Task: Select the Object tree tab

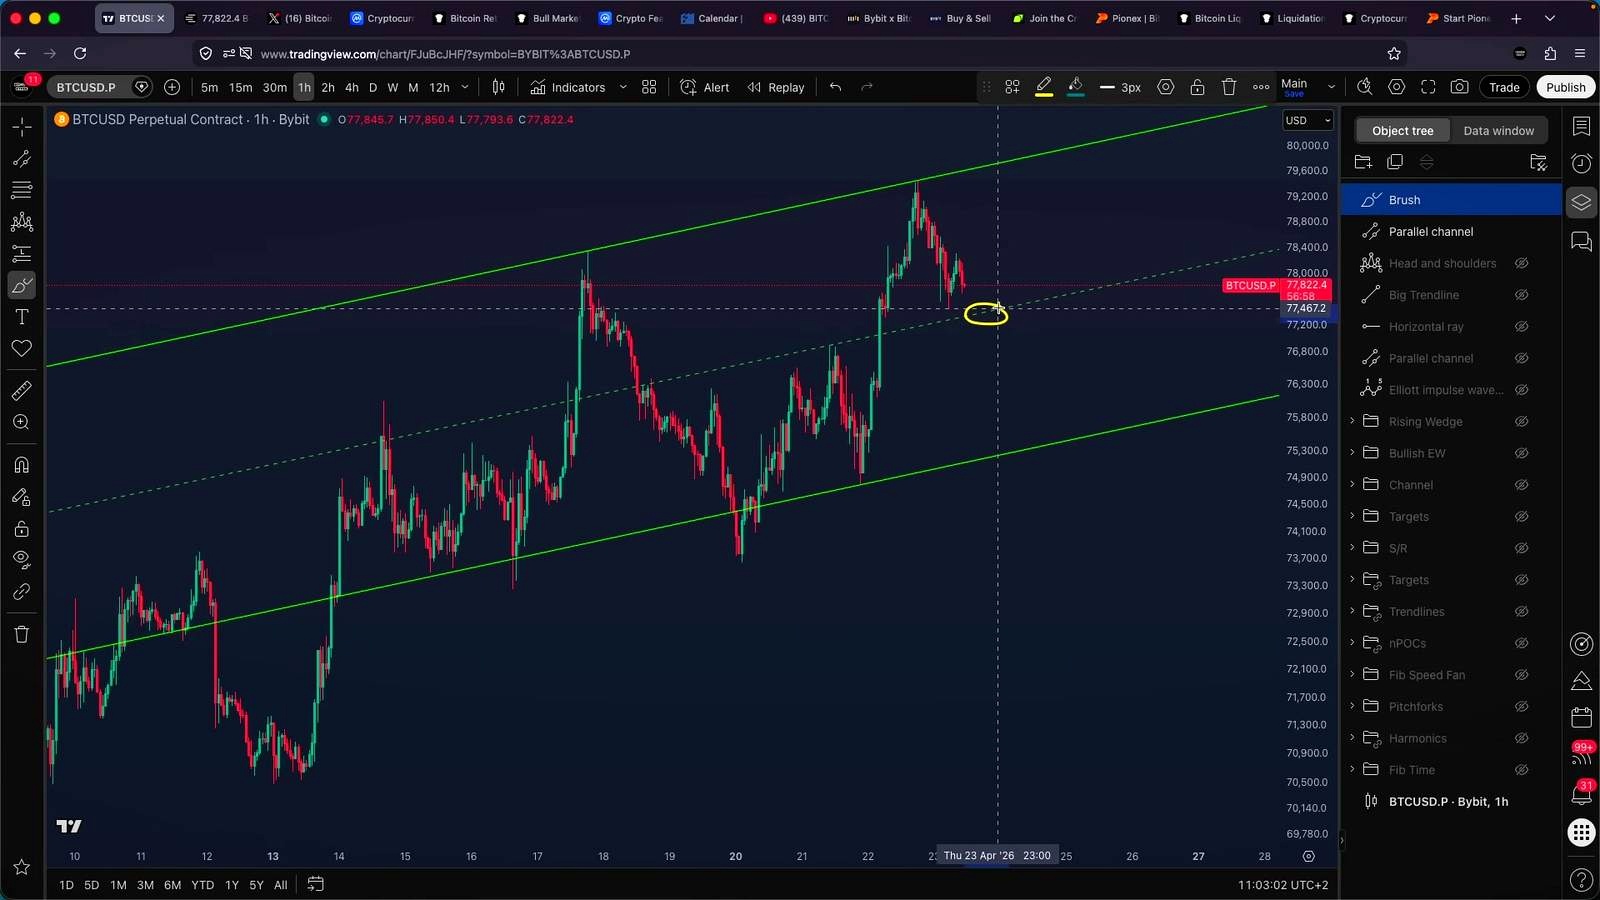Action: (1402, 130)
